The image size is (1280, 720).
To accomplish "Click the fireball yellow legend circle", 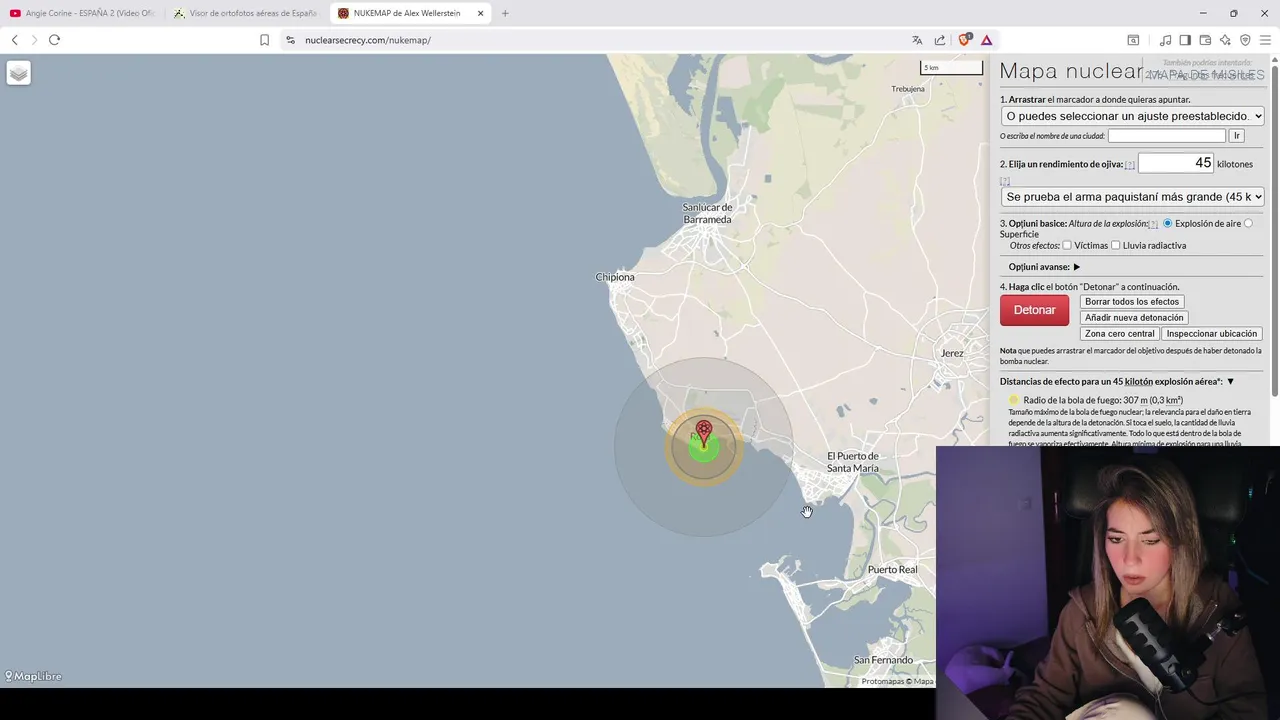I will click(1013, 400).
